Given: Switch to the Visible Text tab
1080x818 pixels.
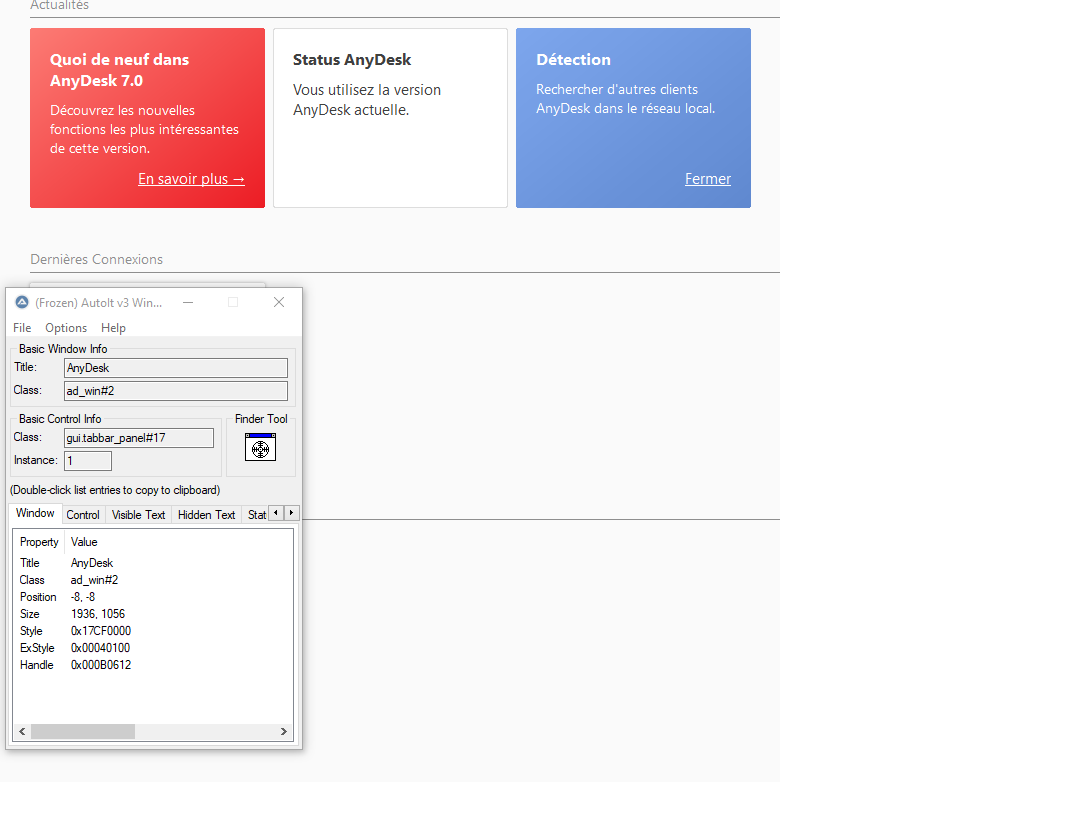Looking at the screenshot, I should 138,514.
